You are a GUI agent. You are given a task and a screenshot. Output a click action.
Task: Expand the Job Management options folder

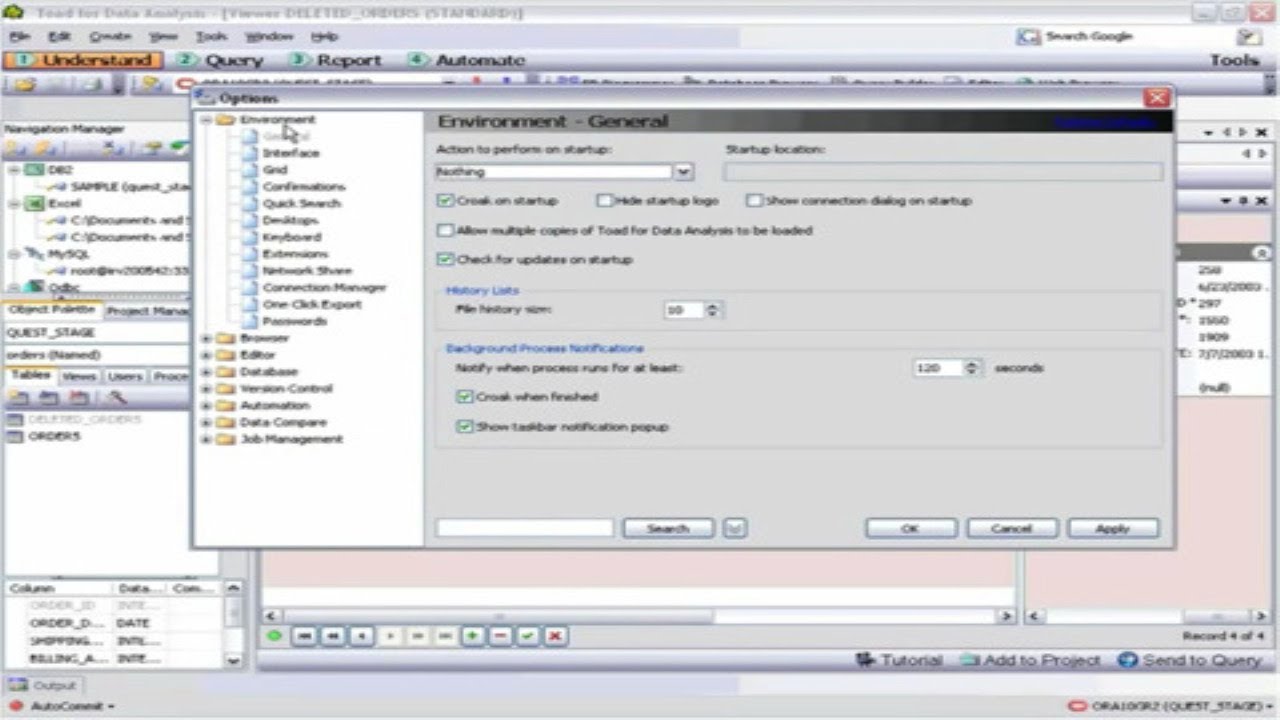click(207, 439)
